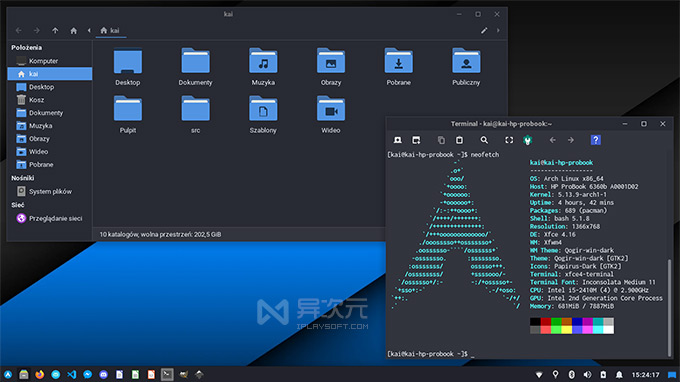Launch LibreOffice Impress from the taskbar
The width and height of the screenshot is (680, 382).
151,374
